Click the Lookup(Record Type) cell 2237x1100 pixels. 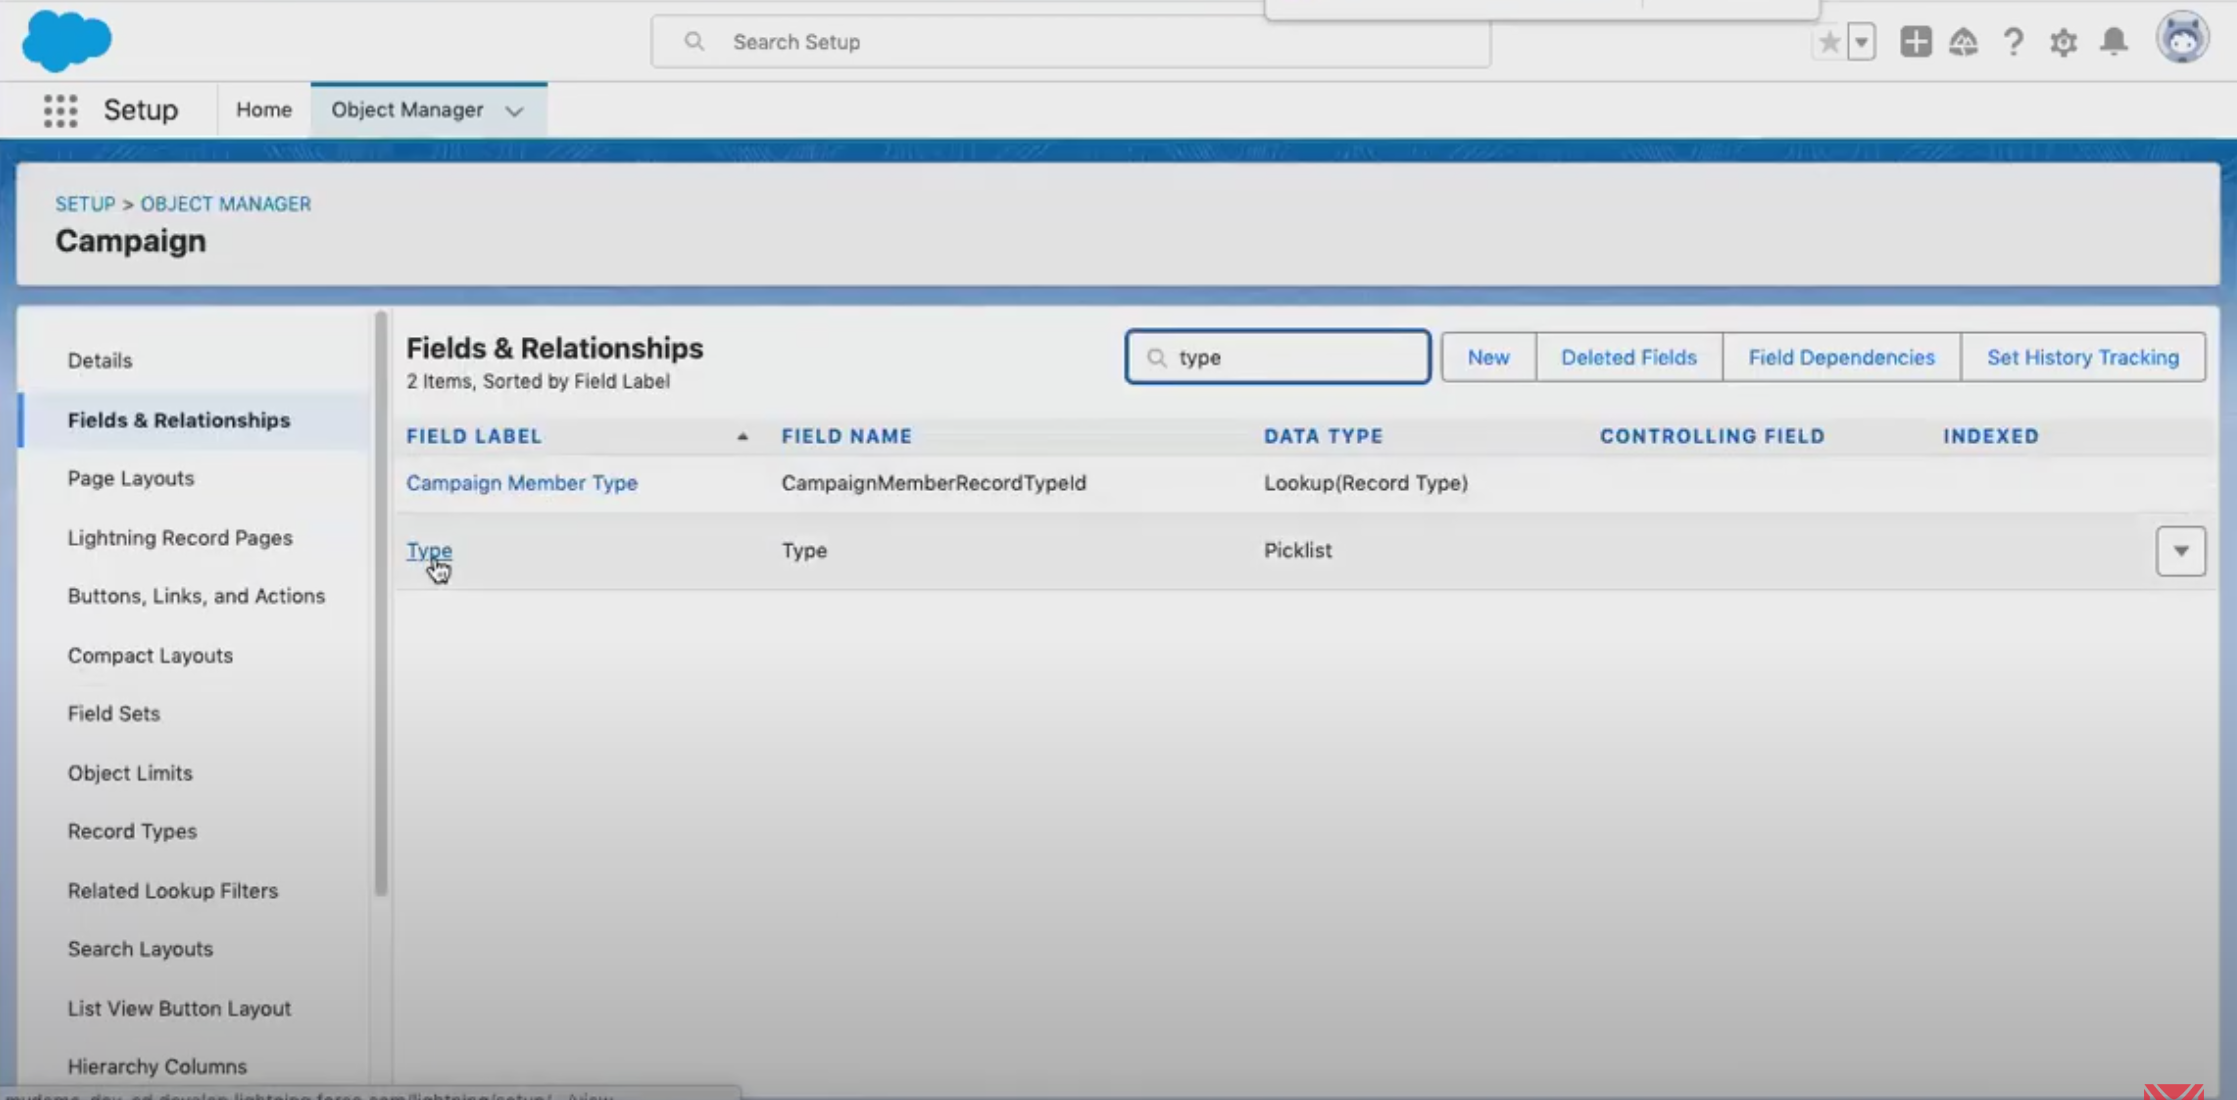point(1365,483)
